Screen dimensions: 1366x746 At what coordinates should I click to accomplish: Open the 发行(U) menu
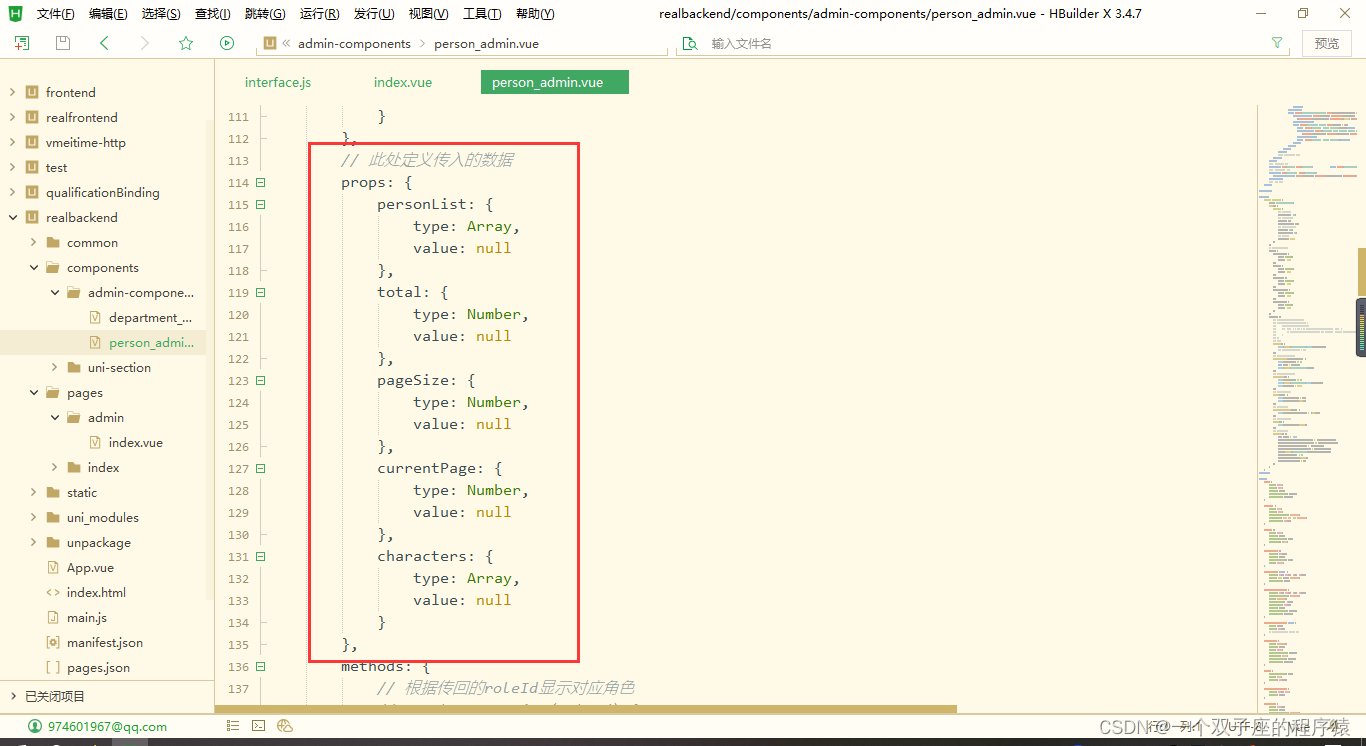click(374, 14)
